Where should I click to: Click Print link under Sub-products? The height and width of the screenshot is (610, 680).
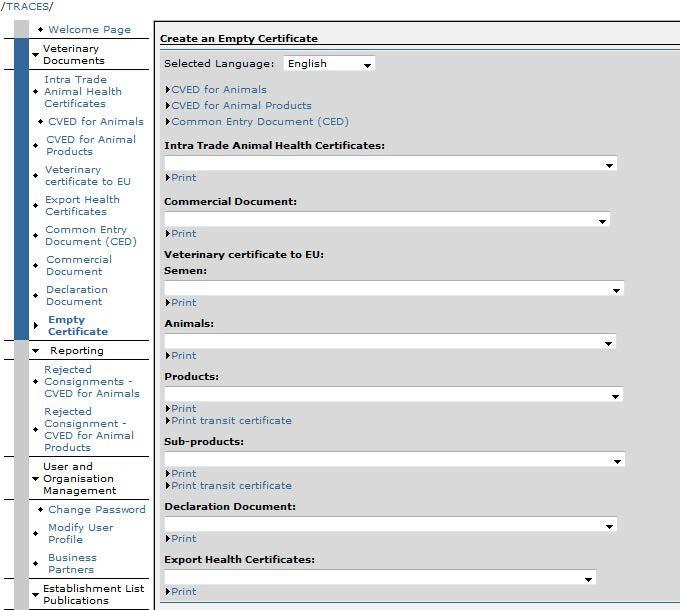[x=183, y=473]
